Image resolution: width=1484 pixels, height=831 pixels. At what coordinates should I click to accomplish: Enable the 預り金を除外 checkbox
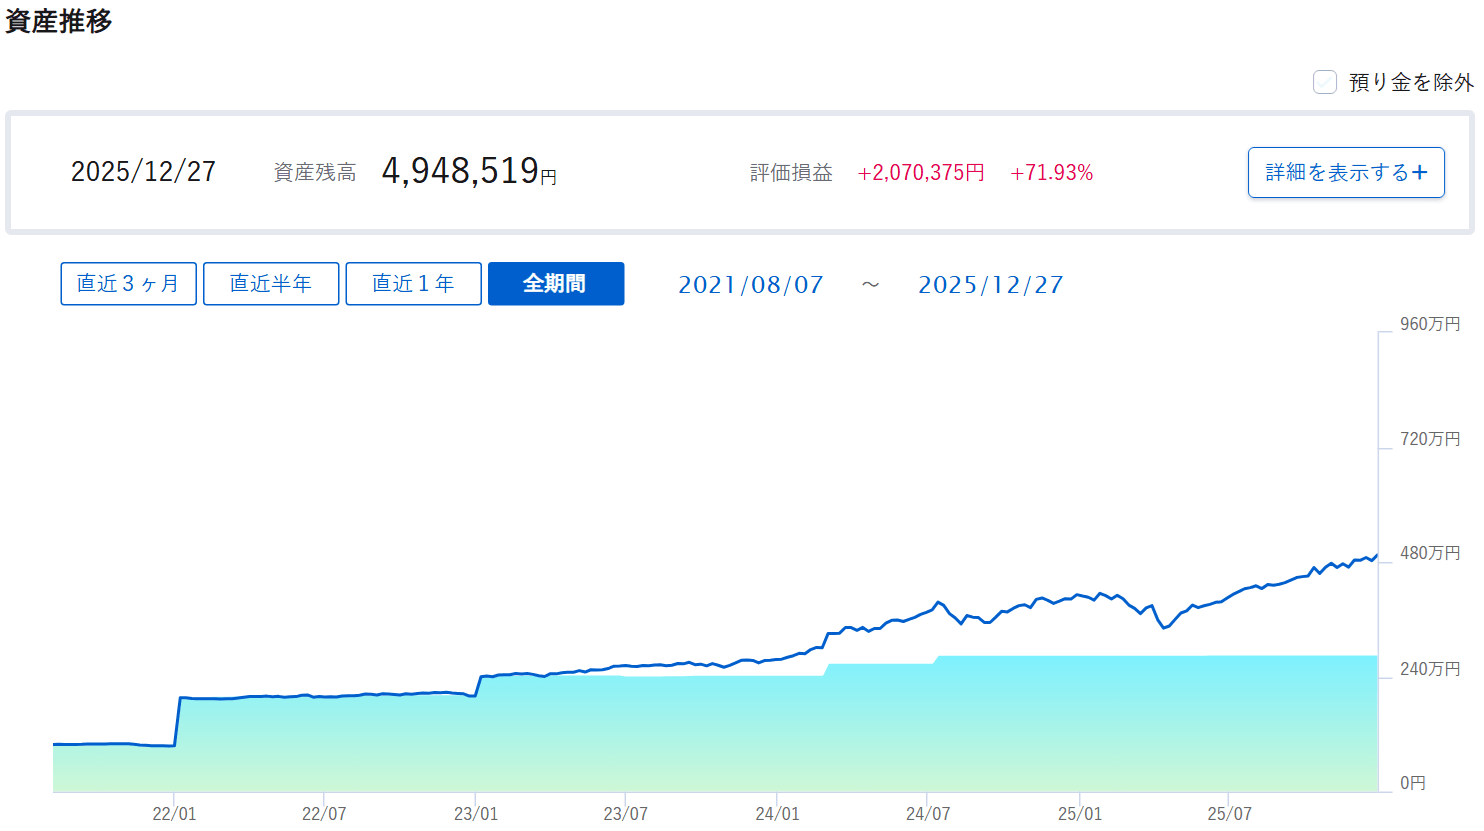1325,82
